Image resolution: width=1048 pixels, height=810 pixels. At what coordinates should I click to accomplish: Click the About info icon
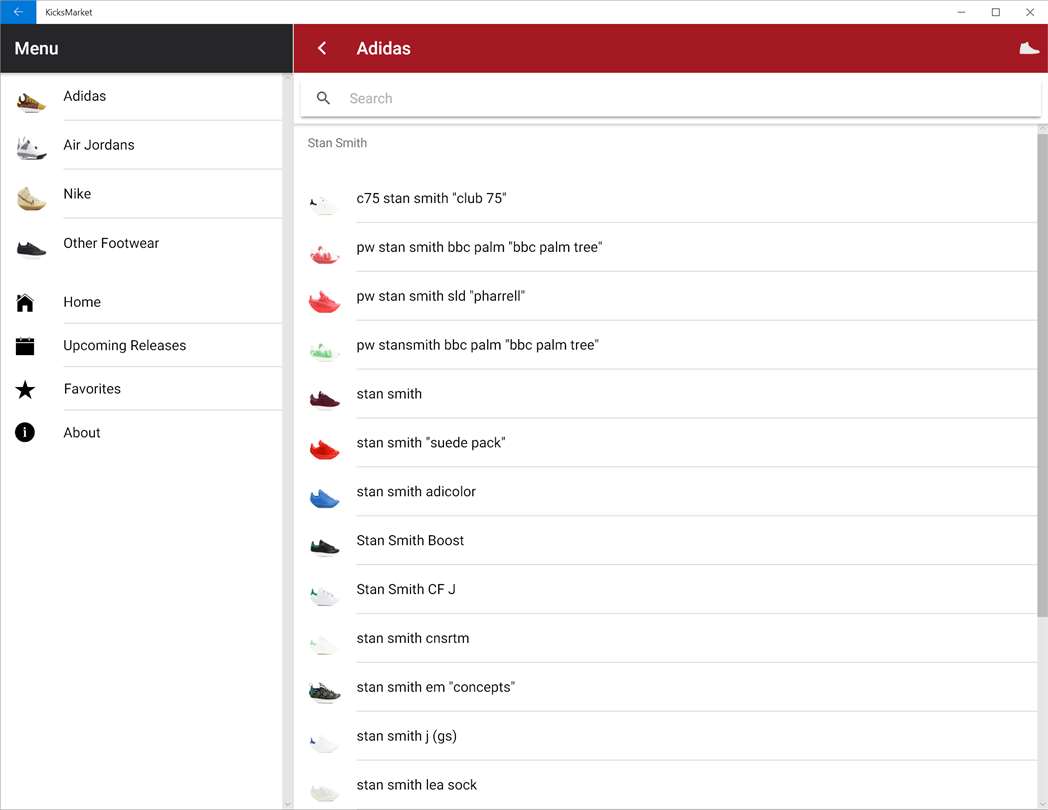click(x=25, y=432)
